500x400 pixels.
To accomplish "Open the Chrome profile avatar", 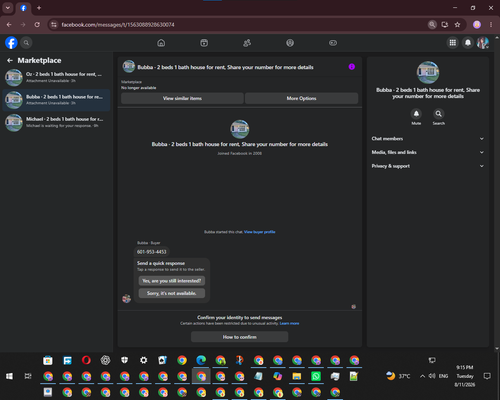I will [x=477, y=25].
